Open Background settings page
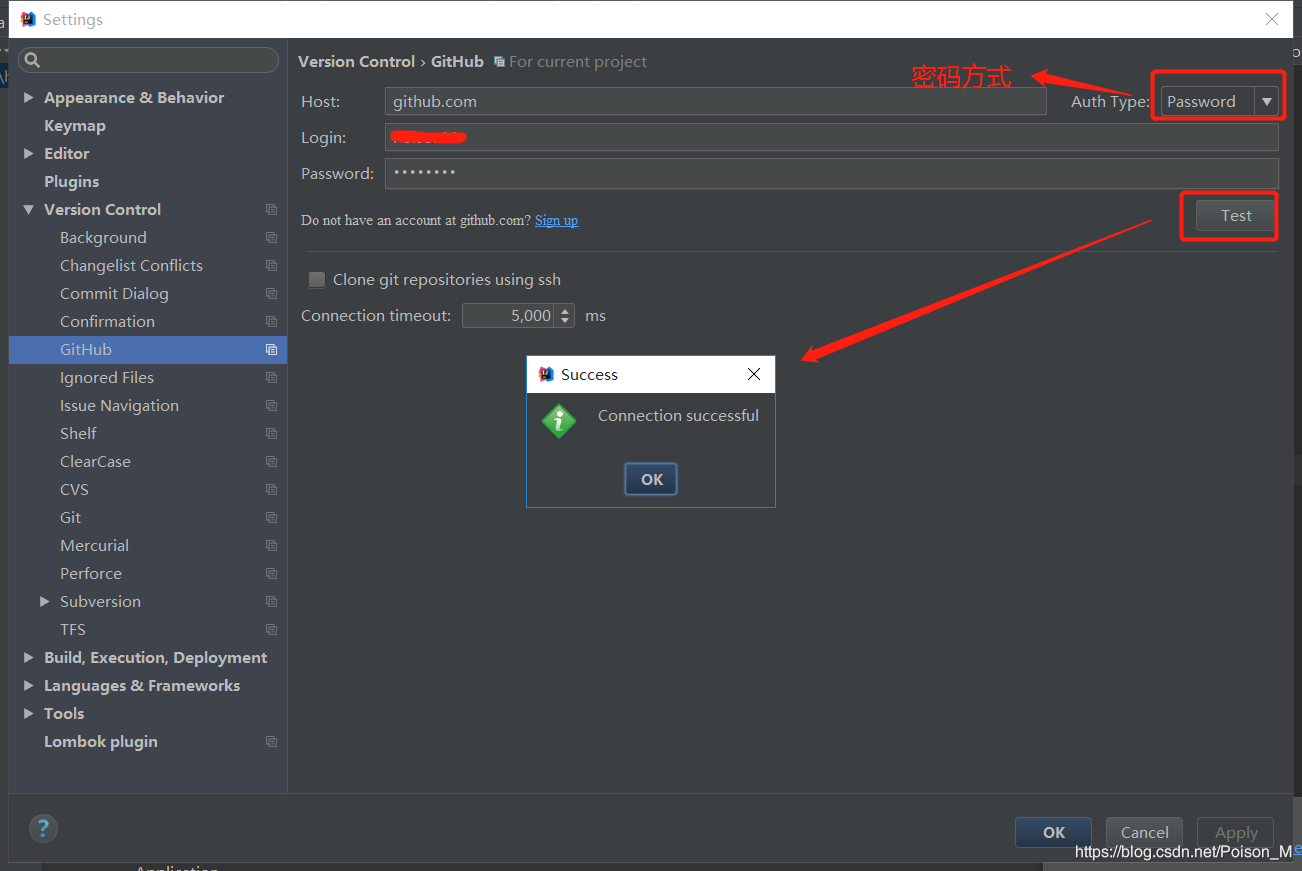The image size is (1302, 871). click(x=103, y=238)
